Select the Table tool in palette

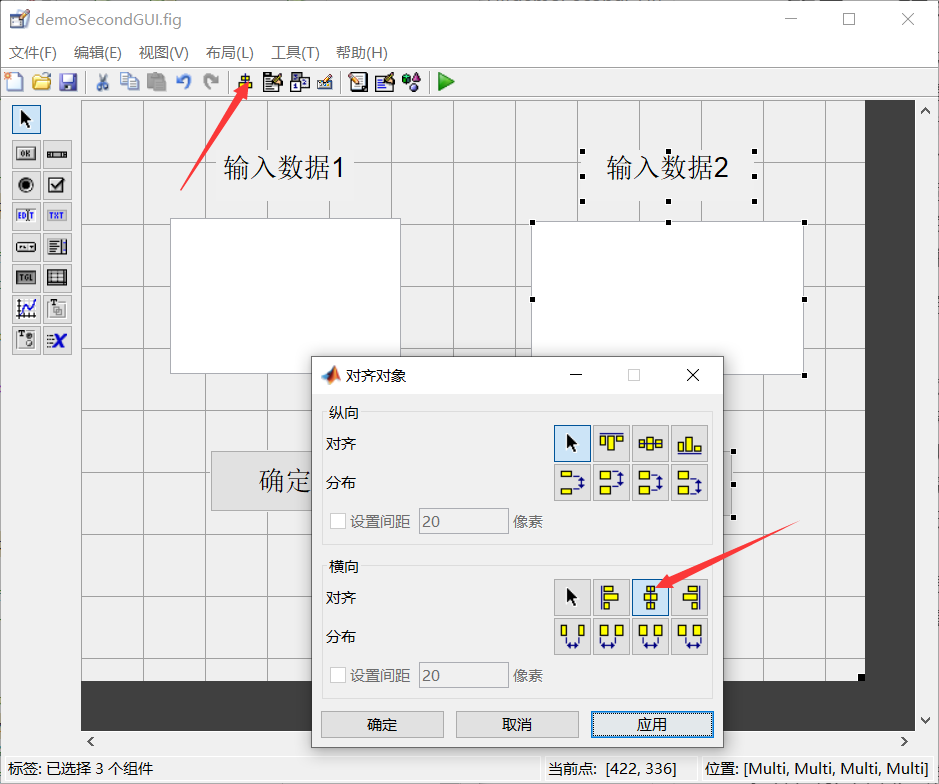[x=57, y=277]
